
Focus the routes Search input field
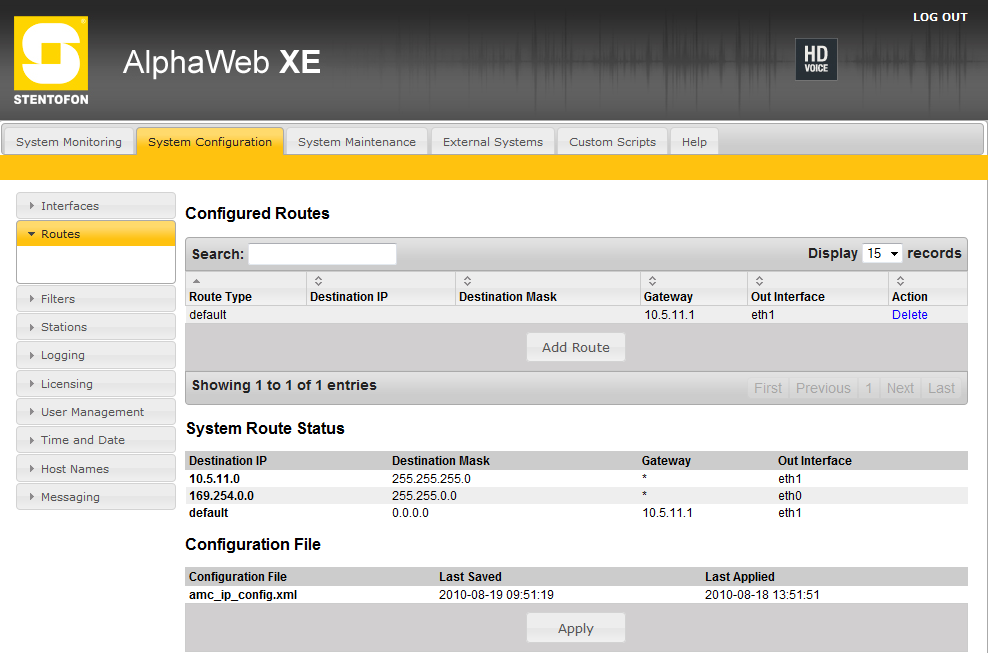322,254
